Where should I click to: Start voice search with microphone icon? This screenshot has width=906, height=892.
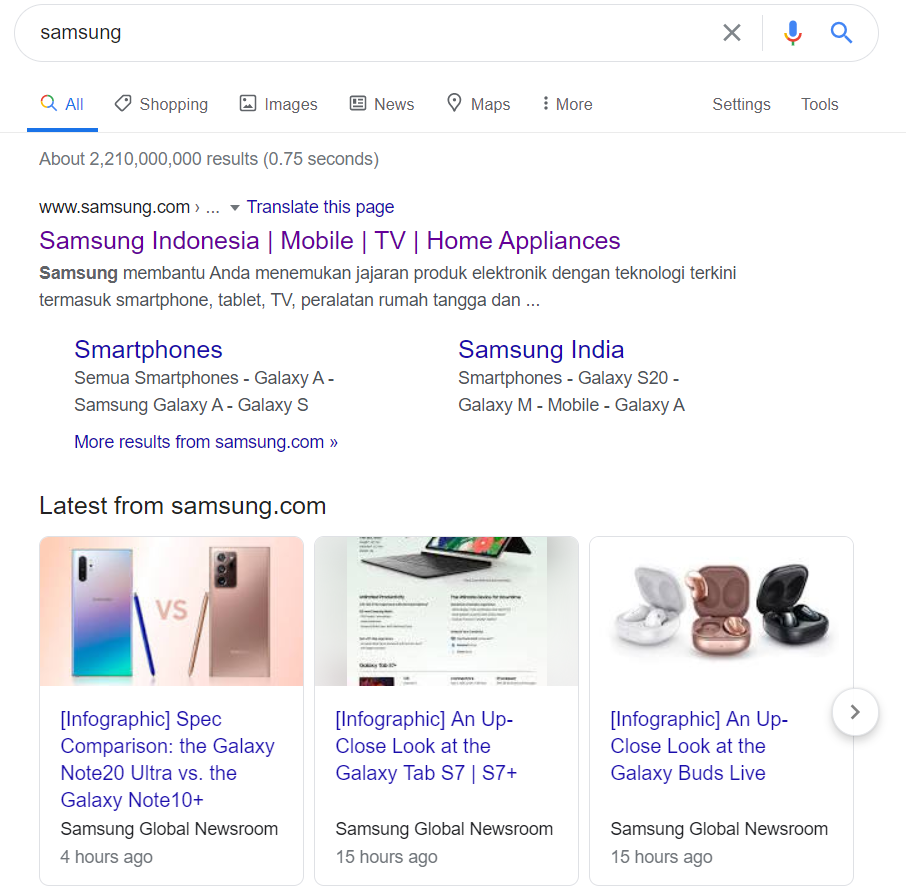pos(793,33)
